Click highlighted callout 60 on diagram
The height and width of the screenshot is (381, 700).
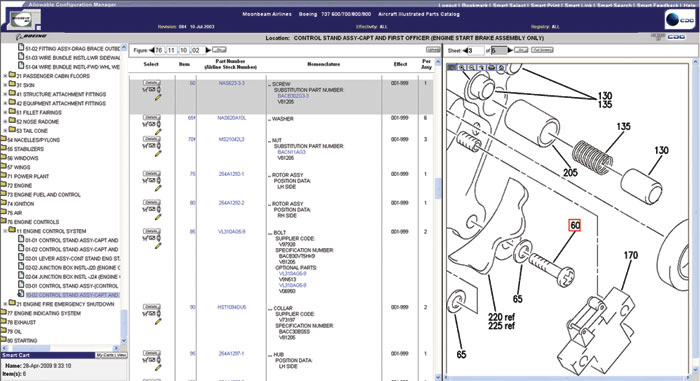pyautogui.click(x=575, y=226)
